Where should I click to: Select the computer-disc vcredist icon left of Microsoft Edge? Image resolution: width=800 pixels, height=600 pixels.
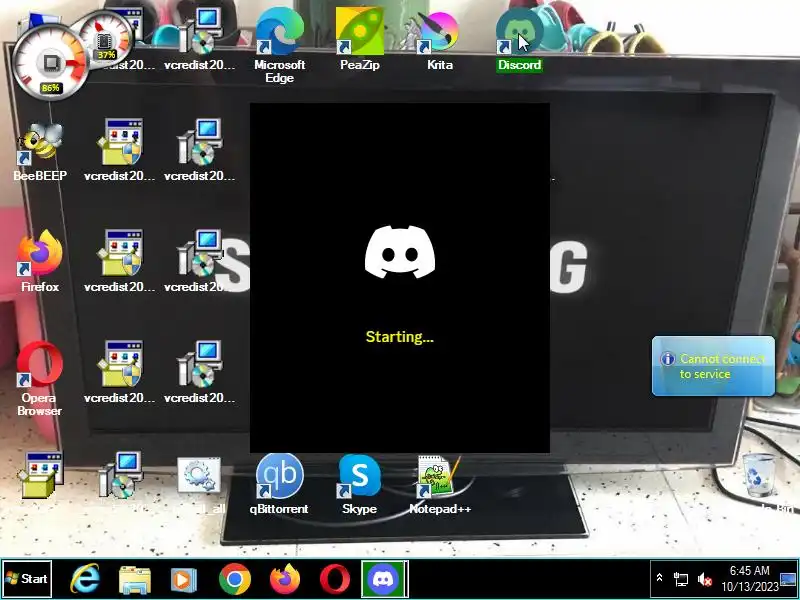click(199, 39)
